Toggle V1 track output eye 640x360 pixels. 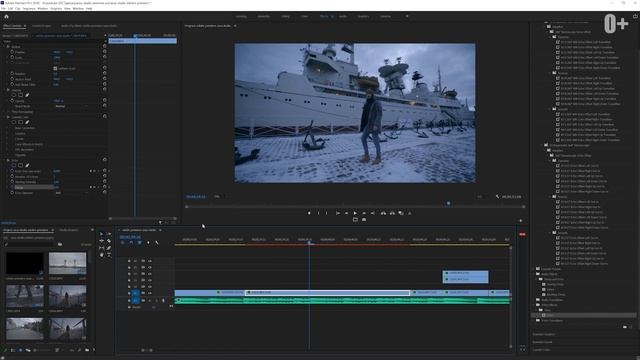(149, 293)
